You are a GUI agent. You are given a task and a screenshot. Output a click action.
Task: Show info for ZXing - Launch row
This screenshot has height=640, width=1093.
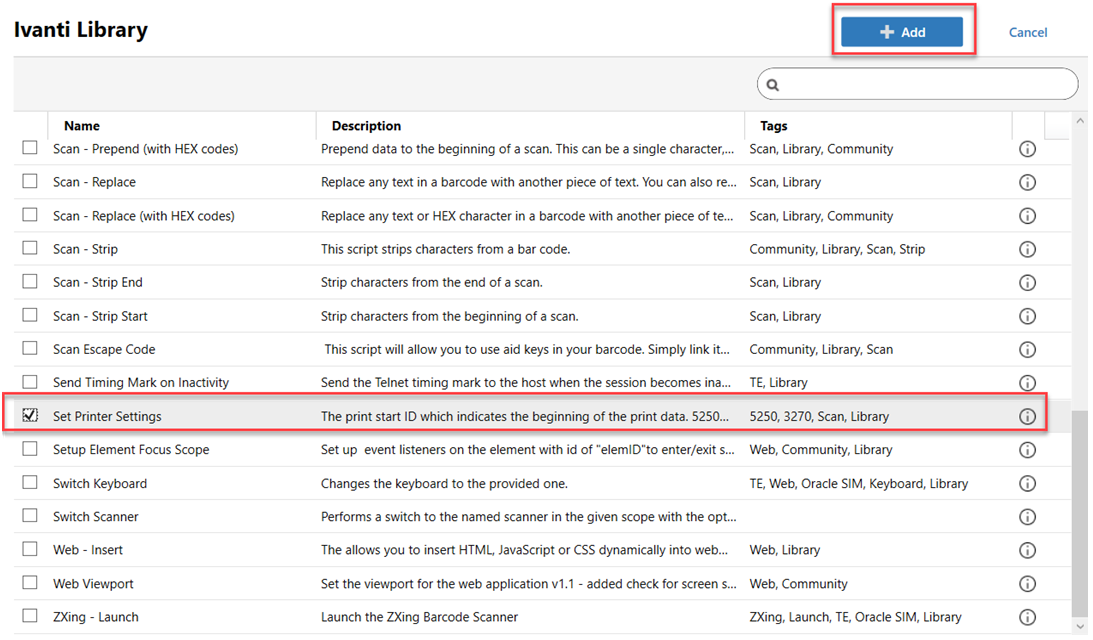coord(1027,618)
